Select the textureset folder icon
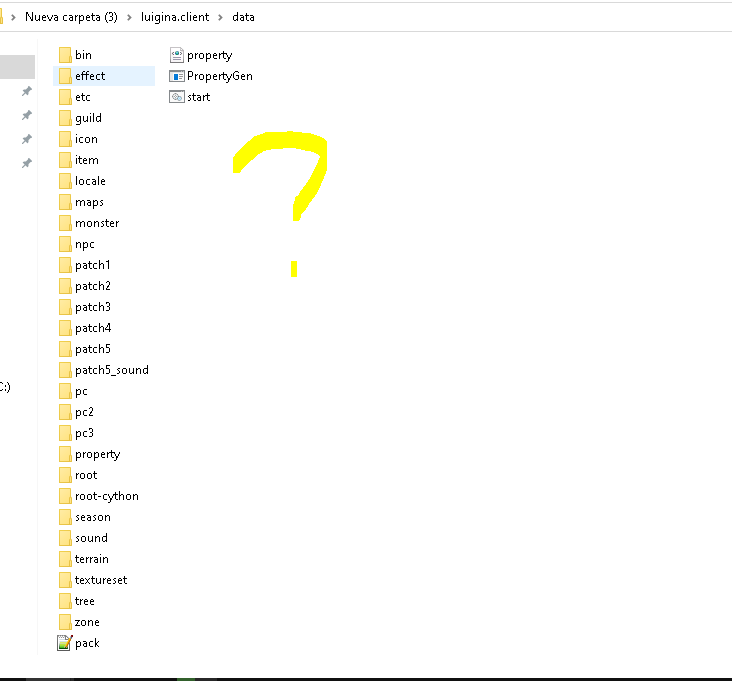The height and width of the screenshot is (681, 732). 65,580
